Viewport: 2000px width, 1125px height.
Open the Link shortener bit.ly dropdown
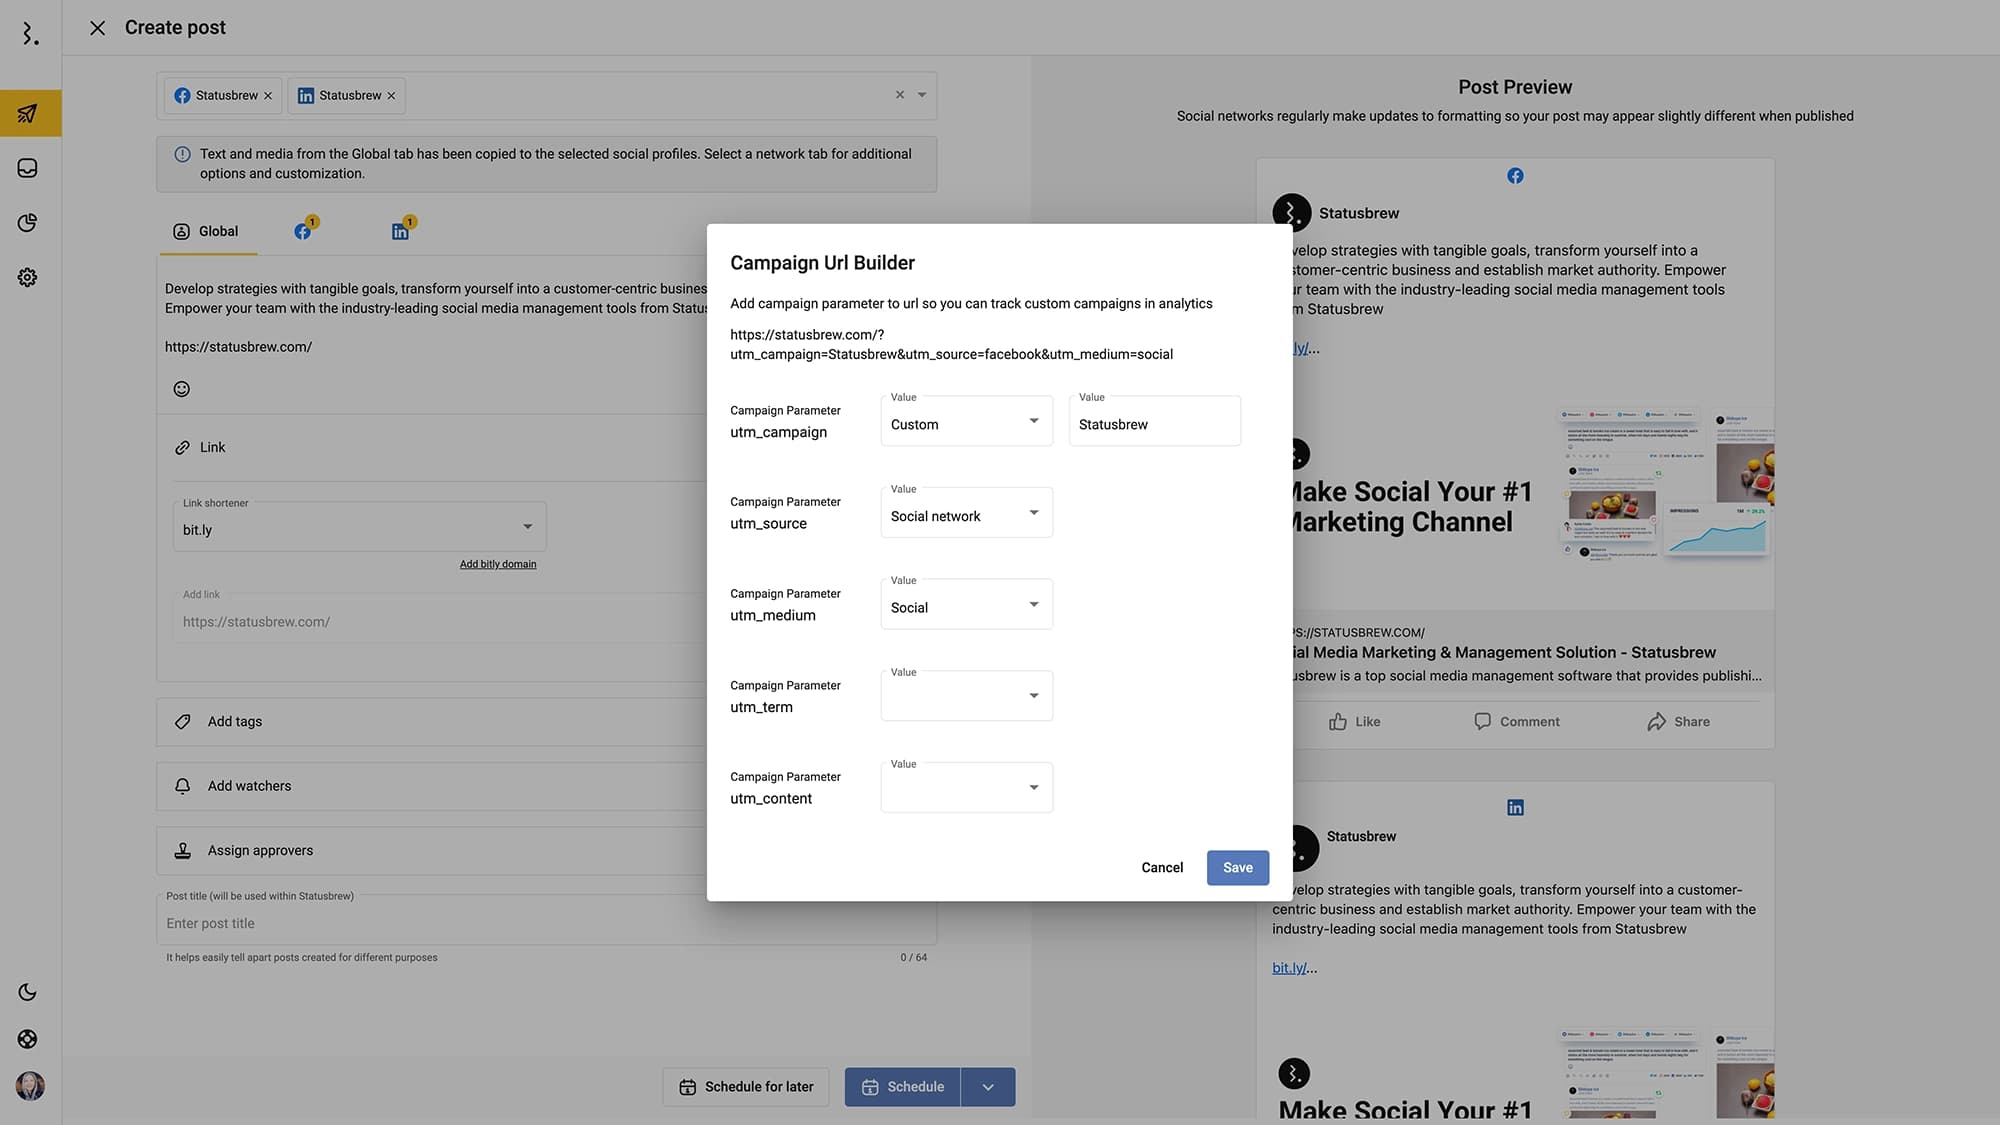tap(359, 527)
